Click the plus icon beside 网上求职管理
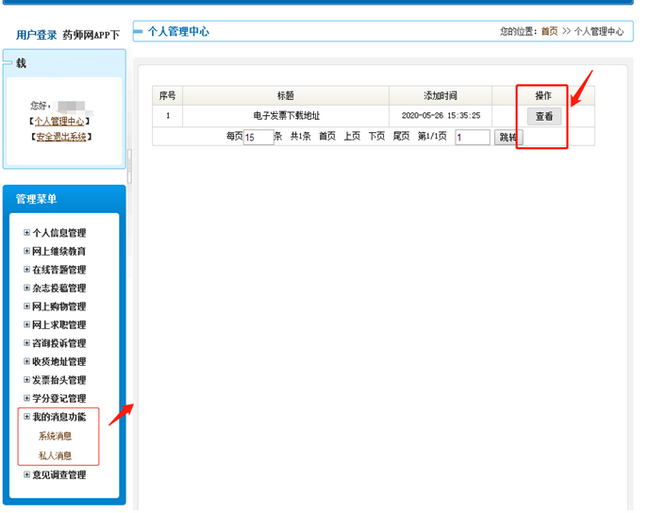This screenshot has width=650, height=513. coord(27,325)
